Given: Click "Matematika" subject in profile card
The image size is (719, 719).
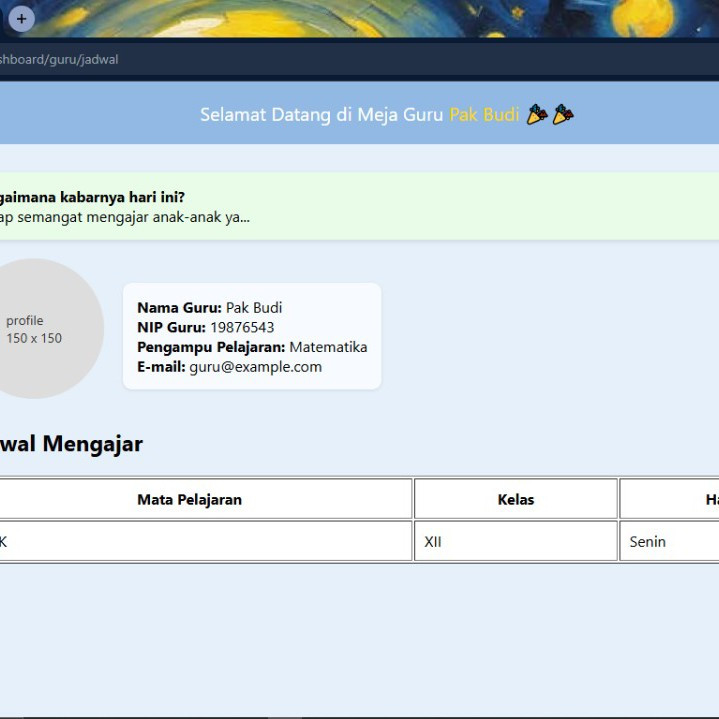Looking at the screenshot, I should tap(328, 347).
